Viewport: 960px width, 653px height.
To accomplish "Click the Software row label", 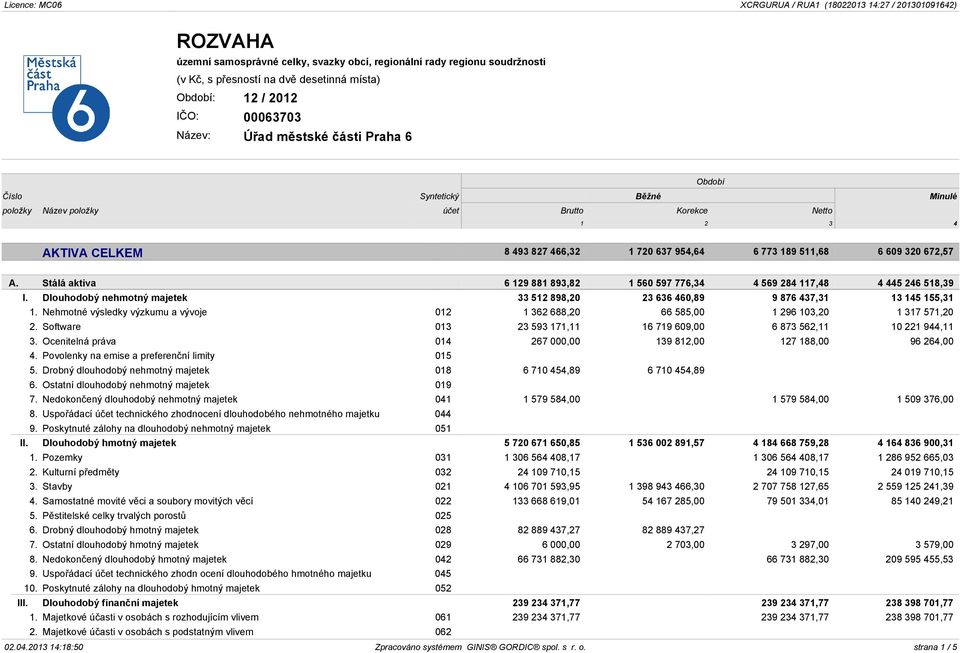I will click(61, 327).
